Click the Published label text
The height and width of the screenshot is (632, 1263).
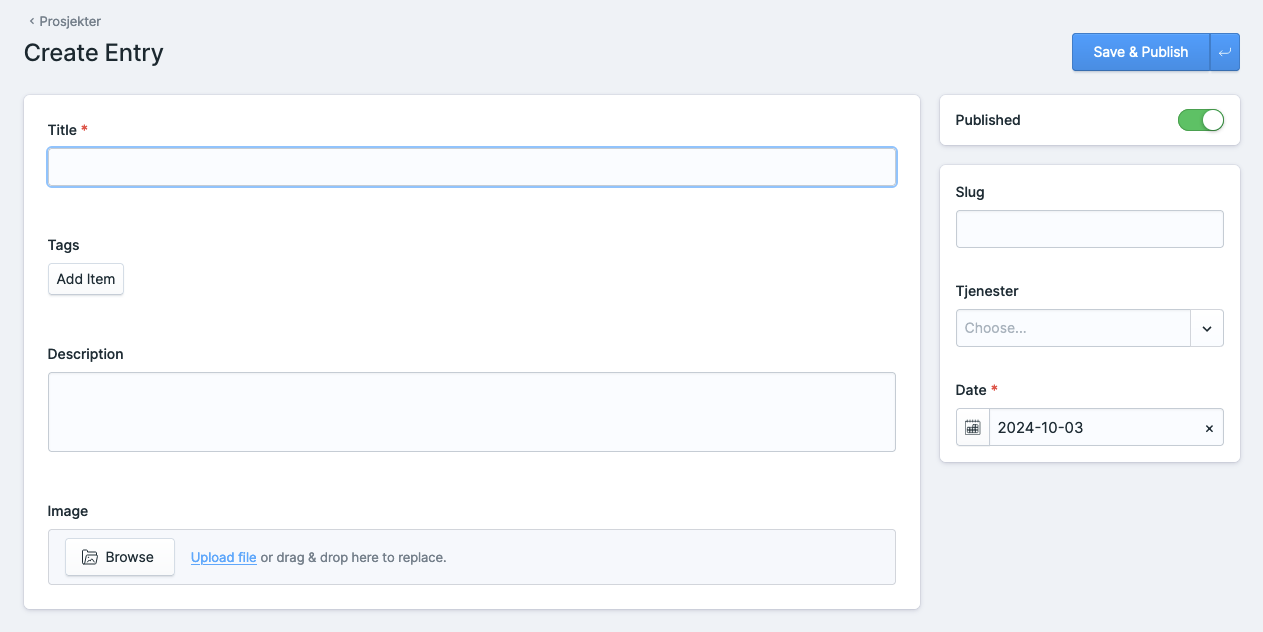(987, 120)
